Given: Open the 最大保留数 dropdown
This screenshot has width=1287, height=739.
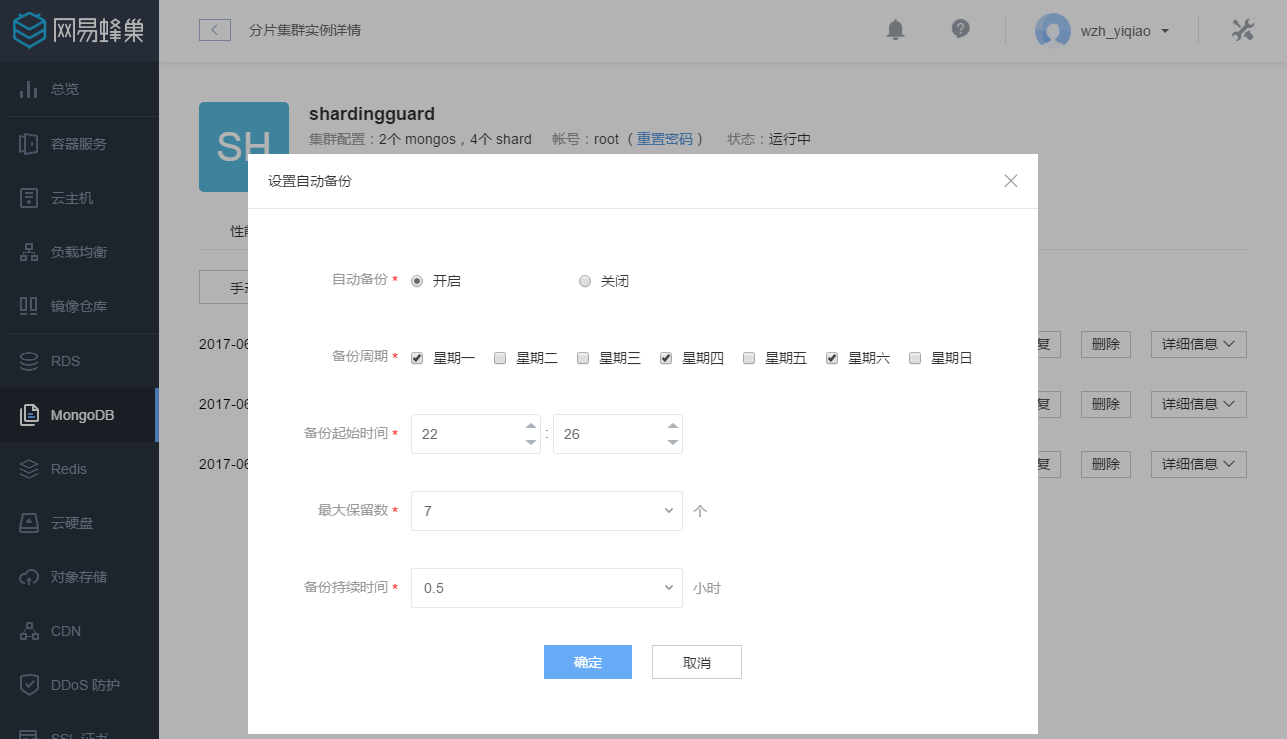Looking at the screenshot, I should point(547,511).
